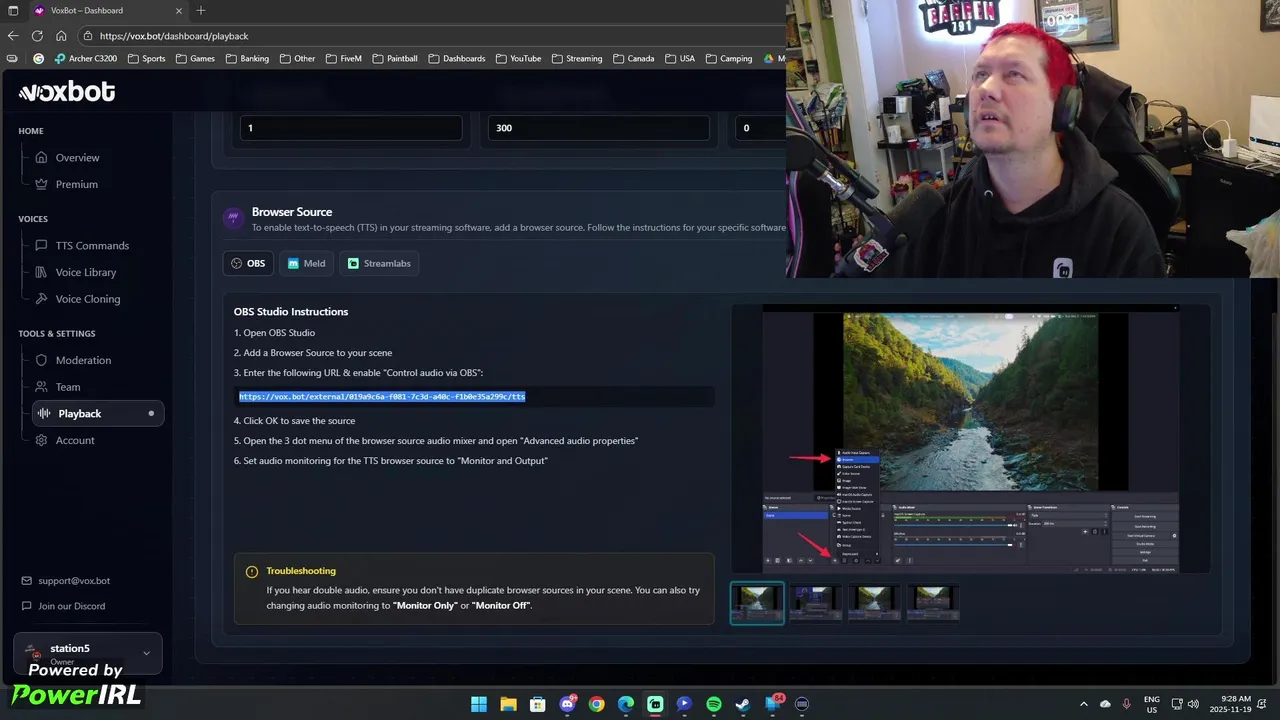Click the highlighted vox.bot TTS URL

click(382, 397)
